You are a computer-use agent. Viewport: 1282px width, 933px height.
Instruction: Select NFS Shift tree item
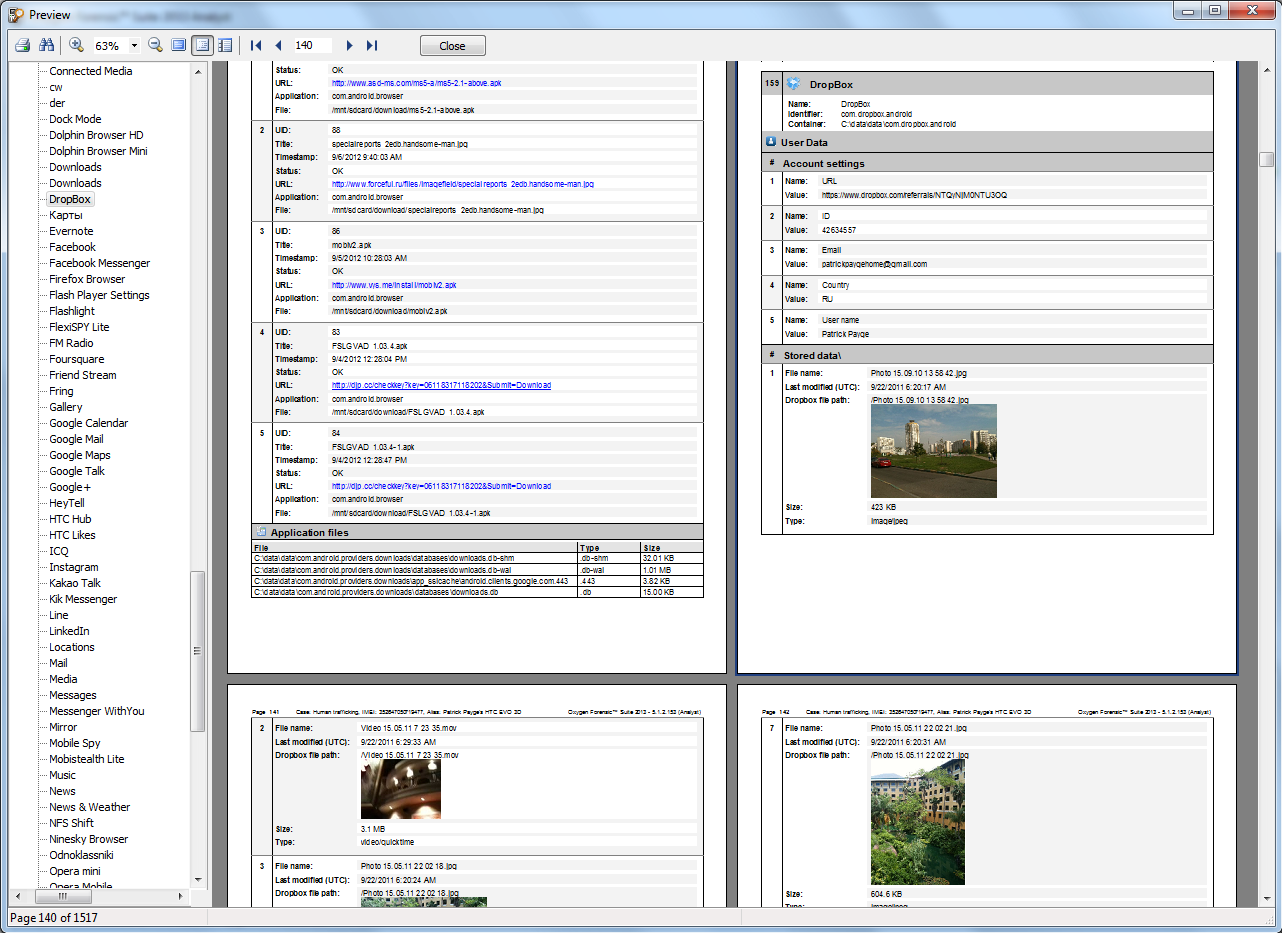coord(72,823)
